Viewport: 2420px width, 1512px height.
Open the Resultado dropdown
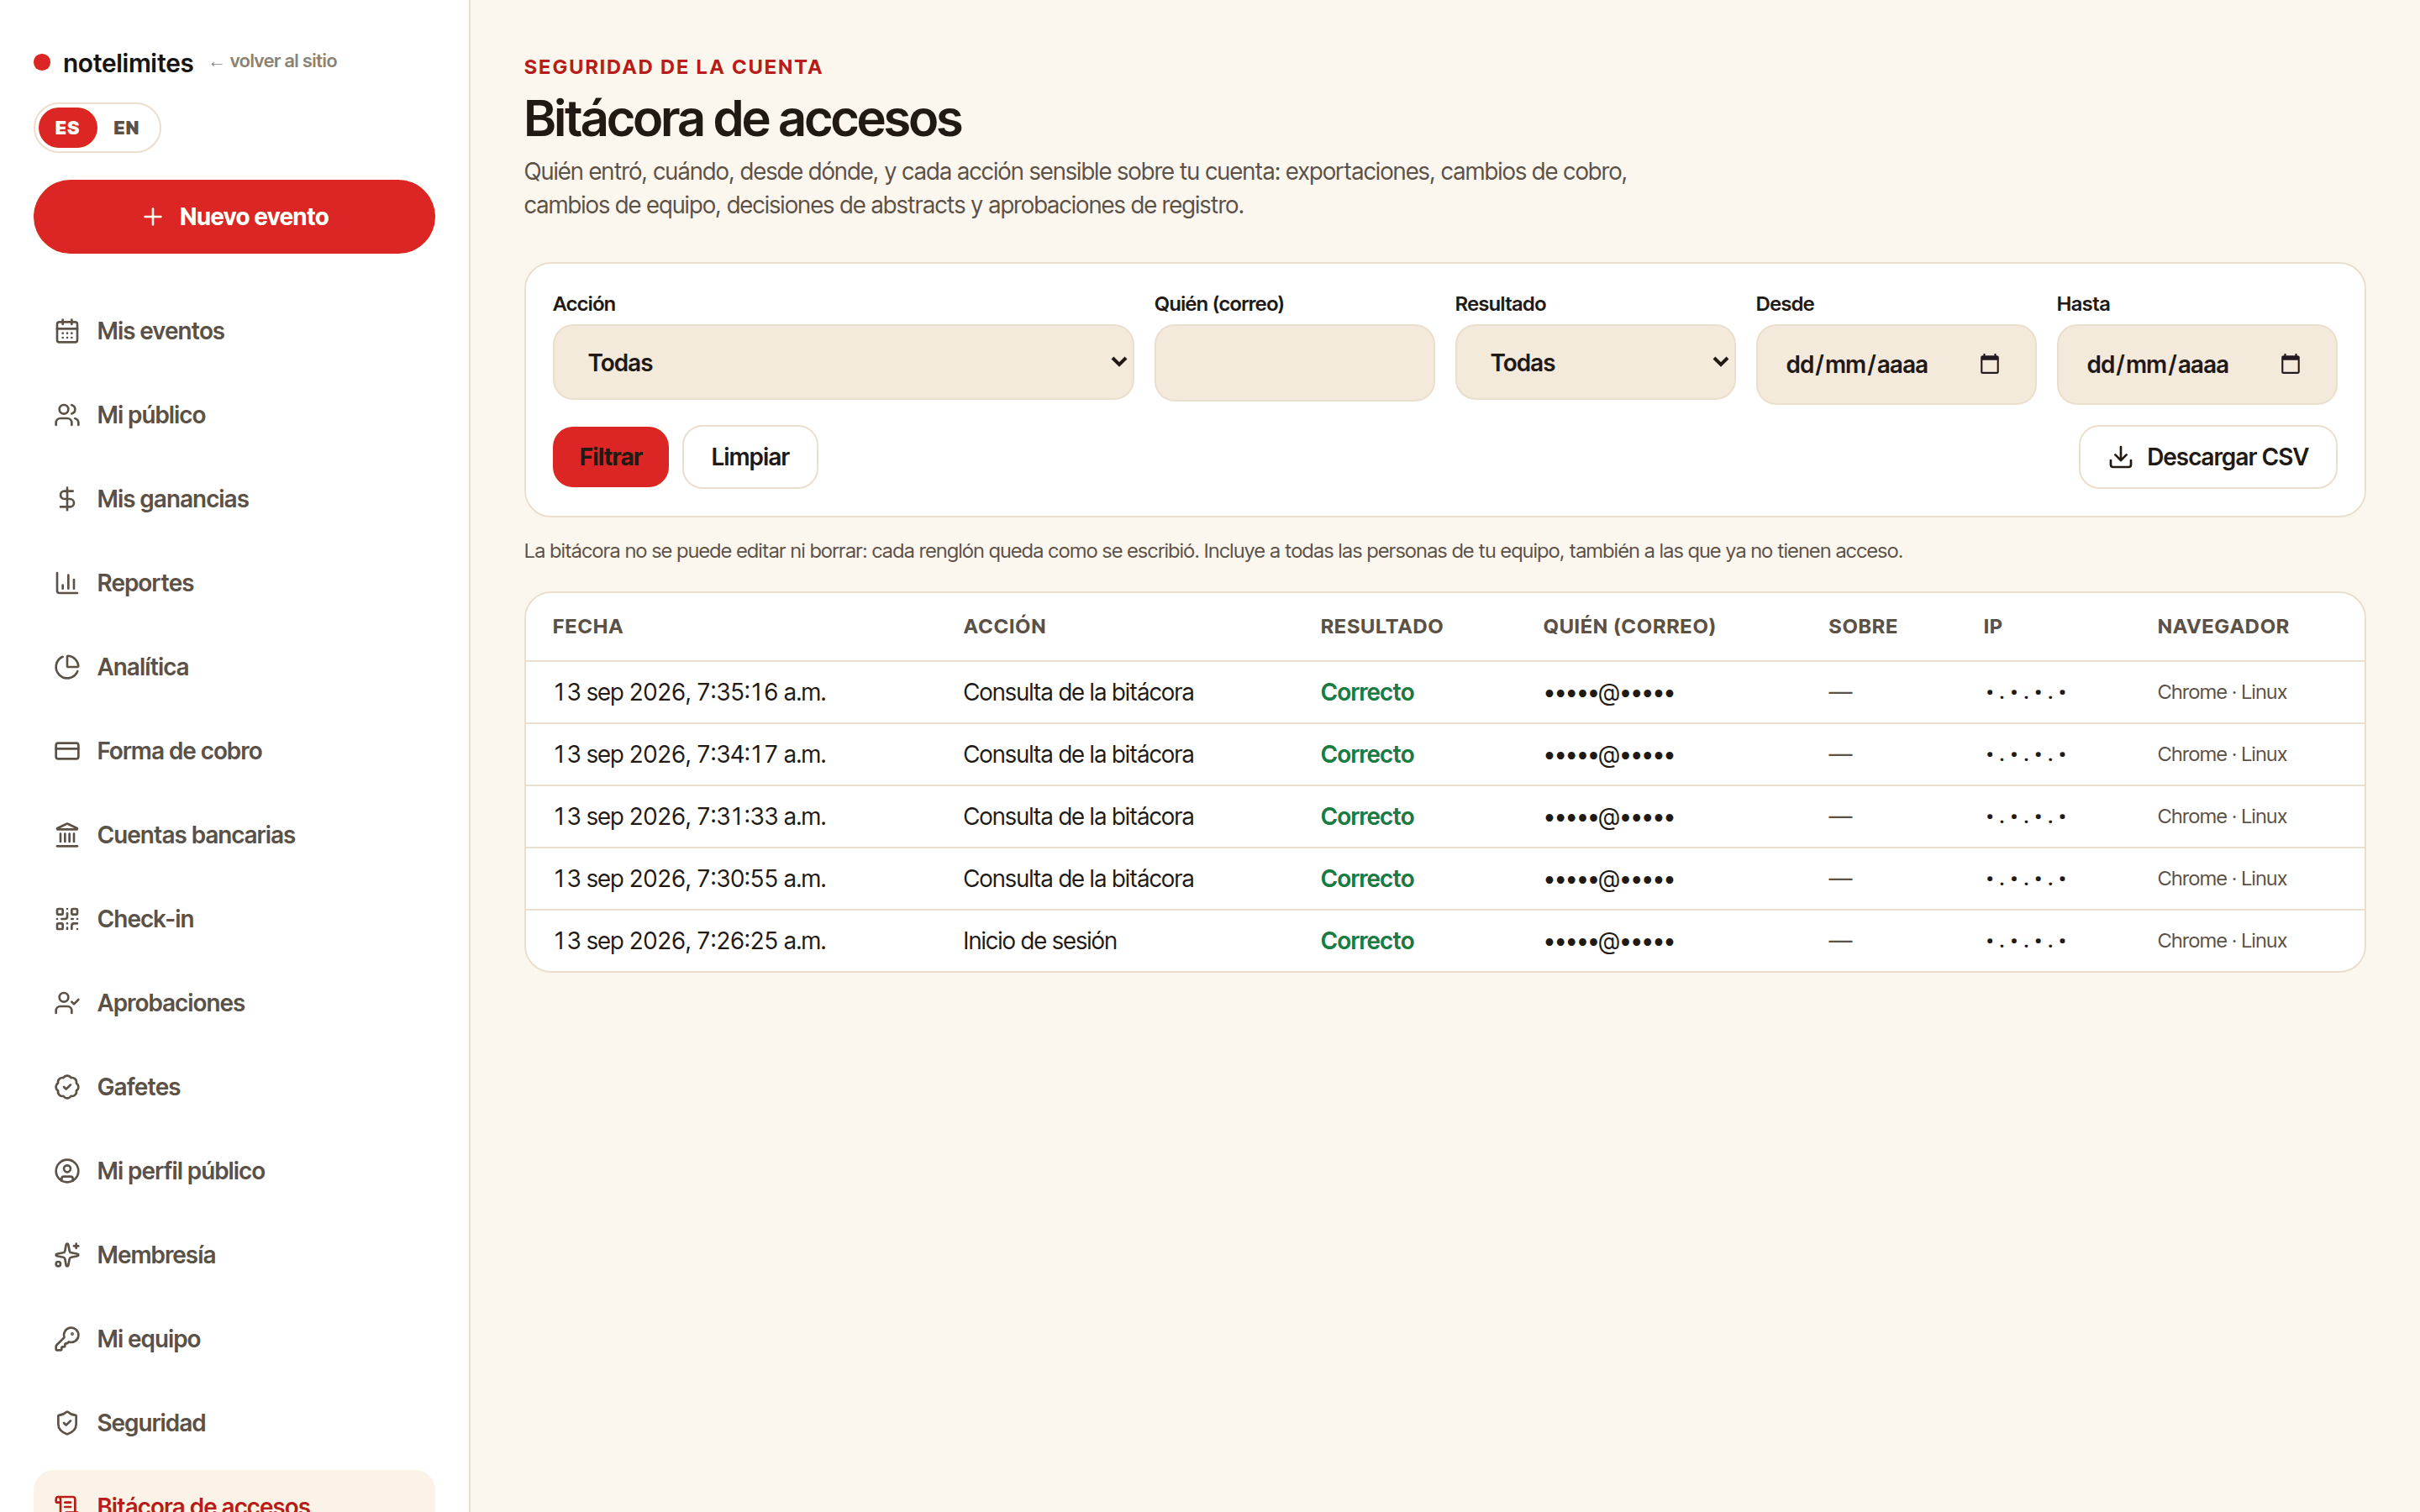[1595, 362]
